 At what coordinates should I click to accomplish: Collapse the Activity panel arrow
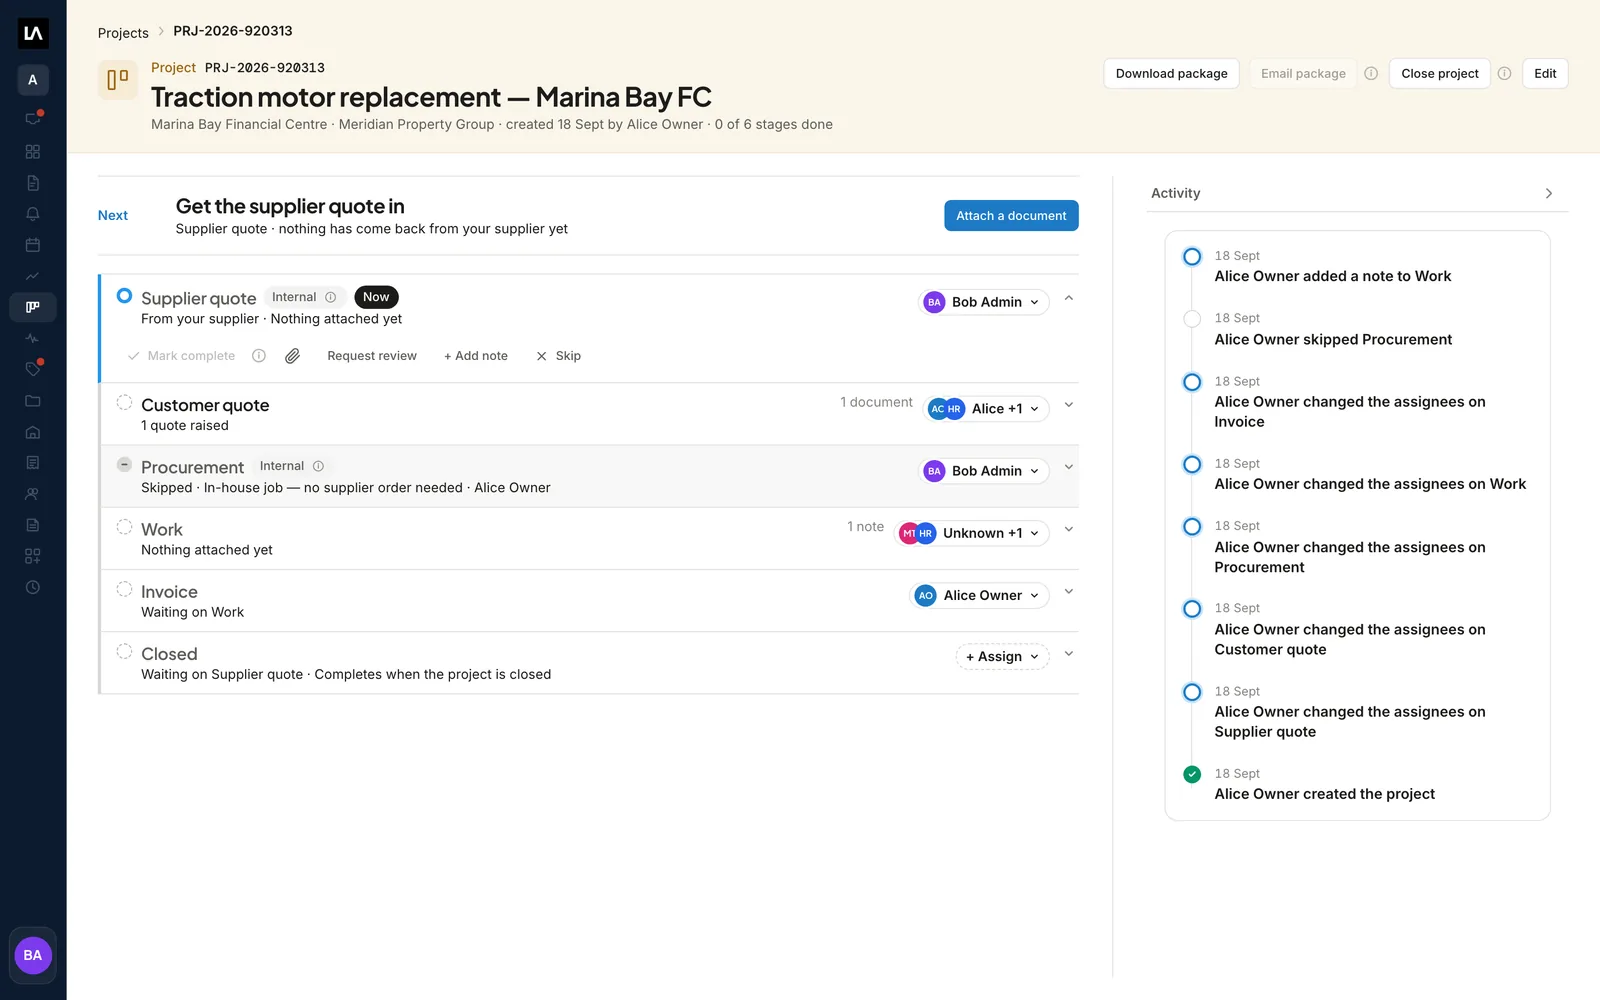click(1549, 193)
